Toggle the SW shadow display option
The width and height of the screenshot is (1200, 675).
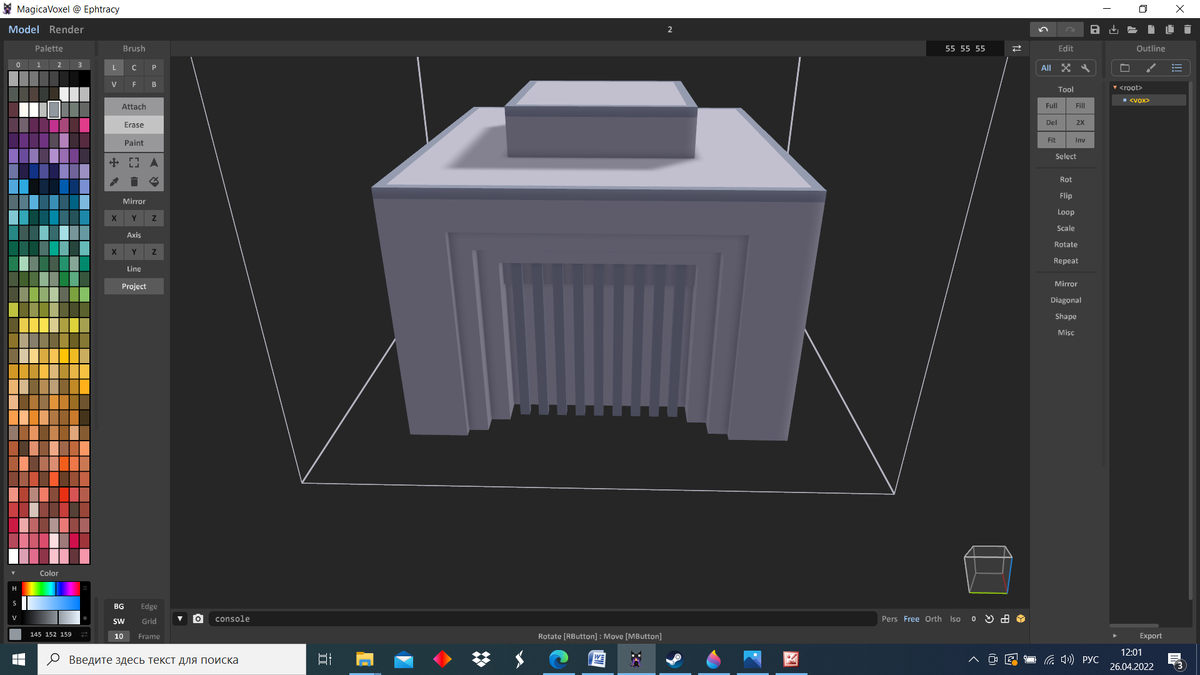[x=119, y=621]
